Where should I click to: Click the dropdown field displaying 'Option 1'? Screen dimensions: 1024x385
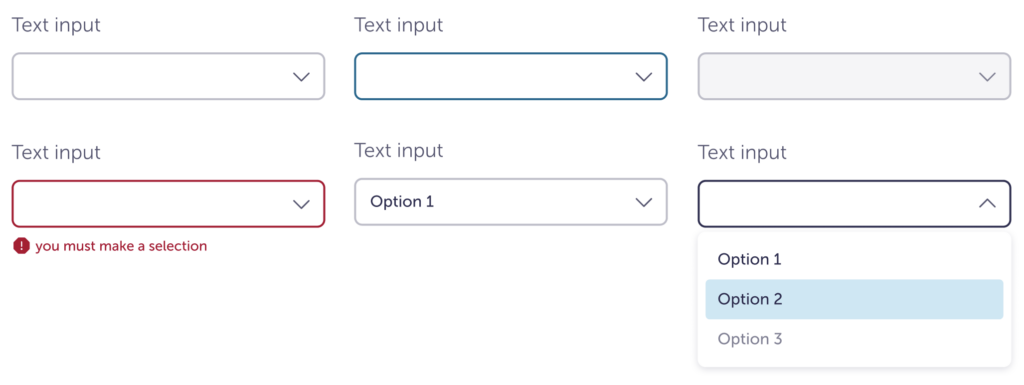click(511, 202)
